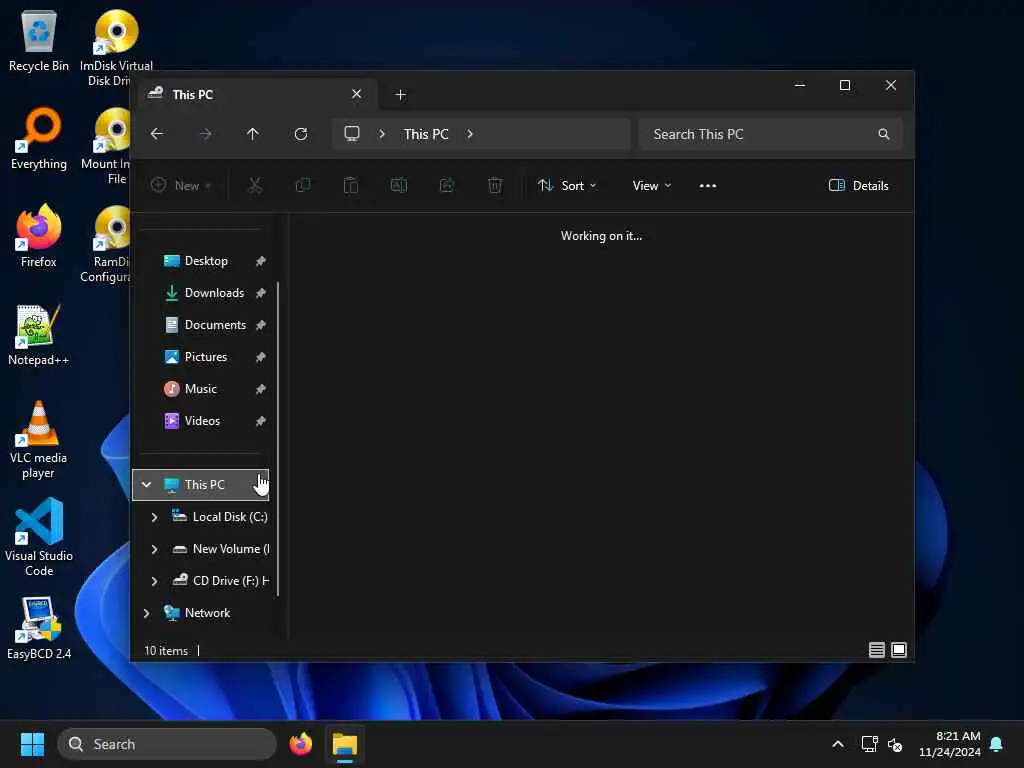The width and height of the screenshot is (1024, 768).
Task: Go back with the left arrow
Action: click(157, 134)
